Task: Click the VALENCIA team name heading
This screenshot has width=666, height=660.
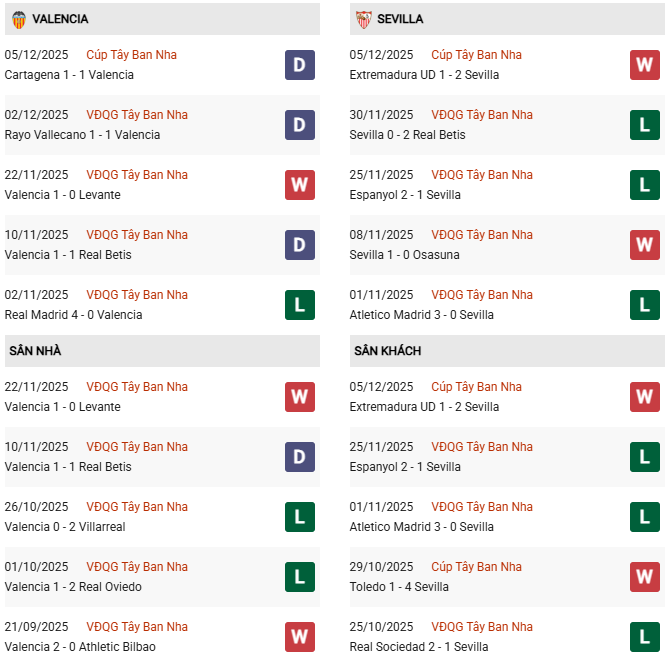Action: 60,19
